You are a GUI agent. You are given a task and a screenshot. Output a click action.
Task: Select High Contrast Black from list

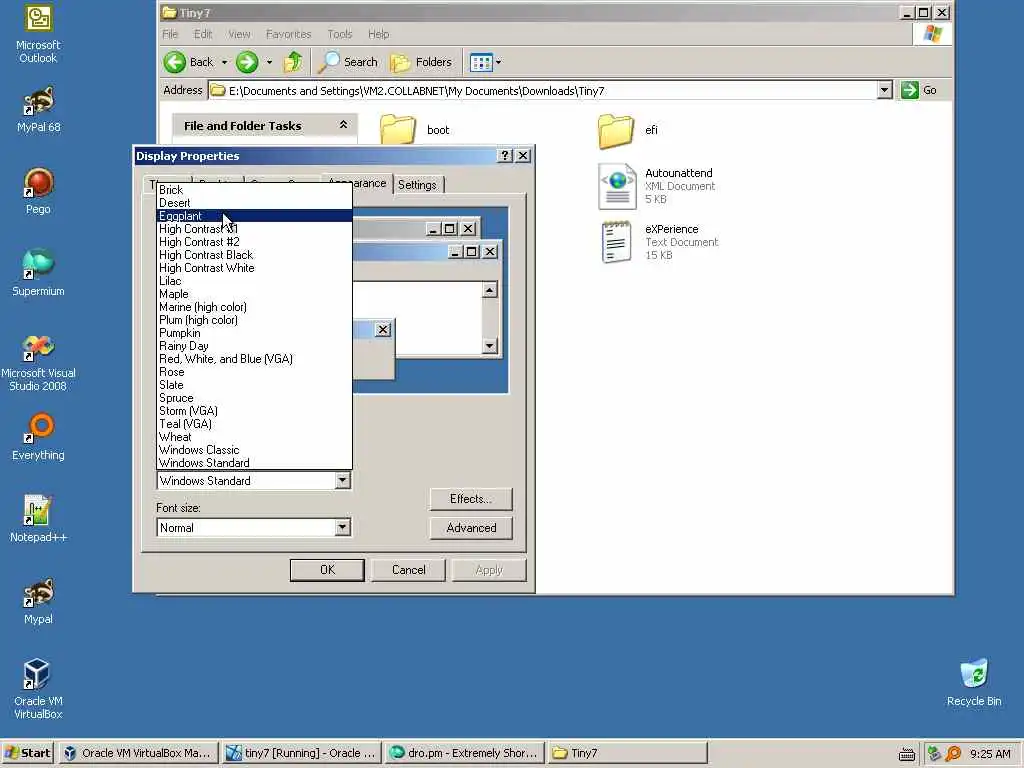click(x=255, y=255)
